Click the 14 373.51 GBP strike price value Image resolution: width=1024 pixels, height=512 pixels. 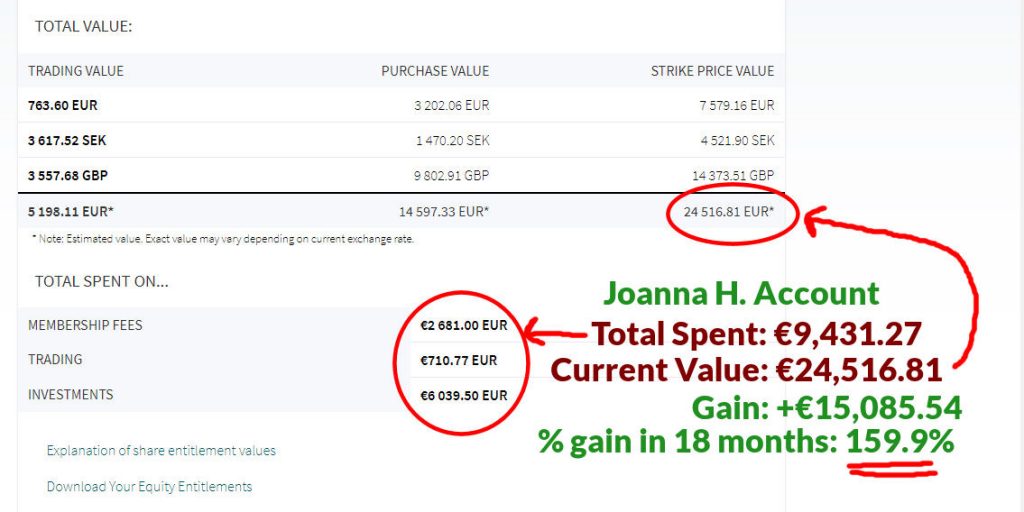click(733, 176)
